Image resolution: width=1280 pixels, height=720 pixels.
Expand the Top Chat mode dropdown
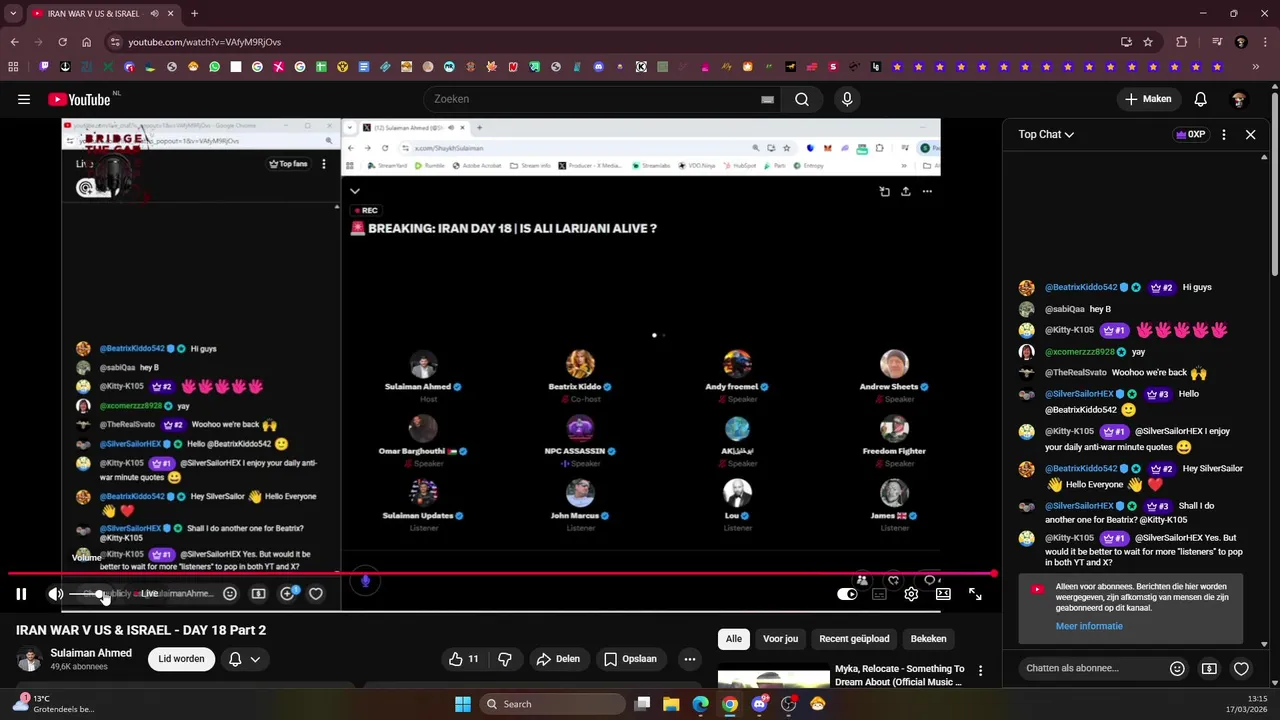1046,134
